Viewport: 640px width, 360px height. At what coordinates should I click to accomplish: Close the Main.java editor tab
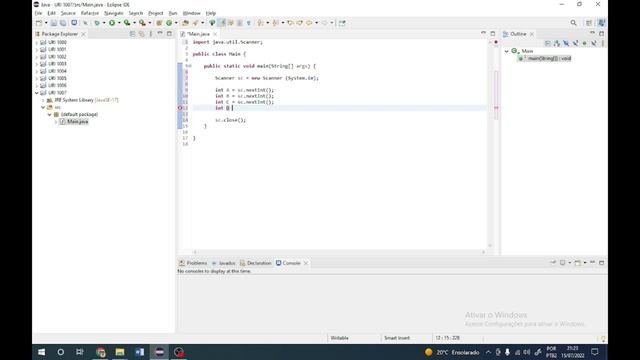(x=215, y=34)
